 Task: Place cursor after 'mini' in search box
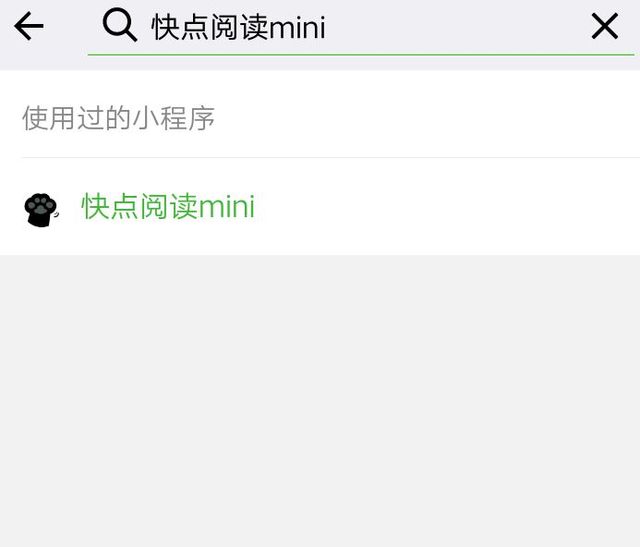point(327,27)
